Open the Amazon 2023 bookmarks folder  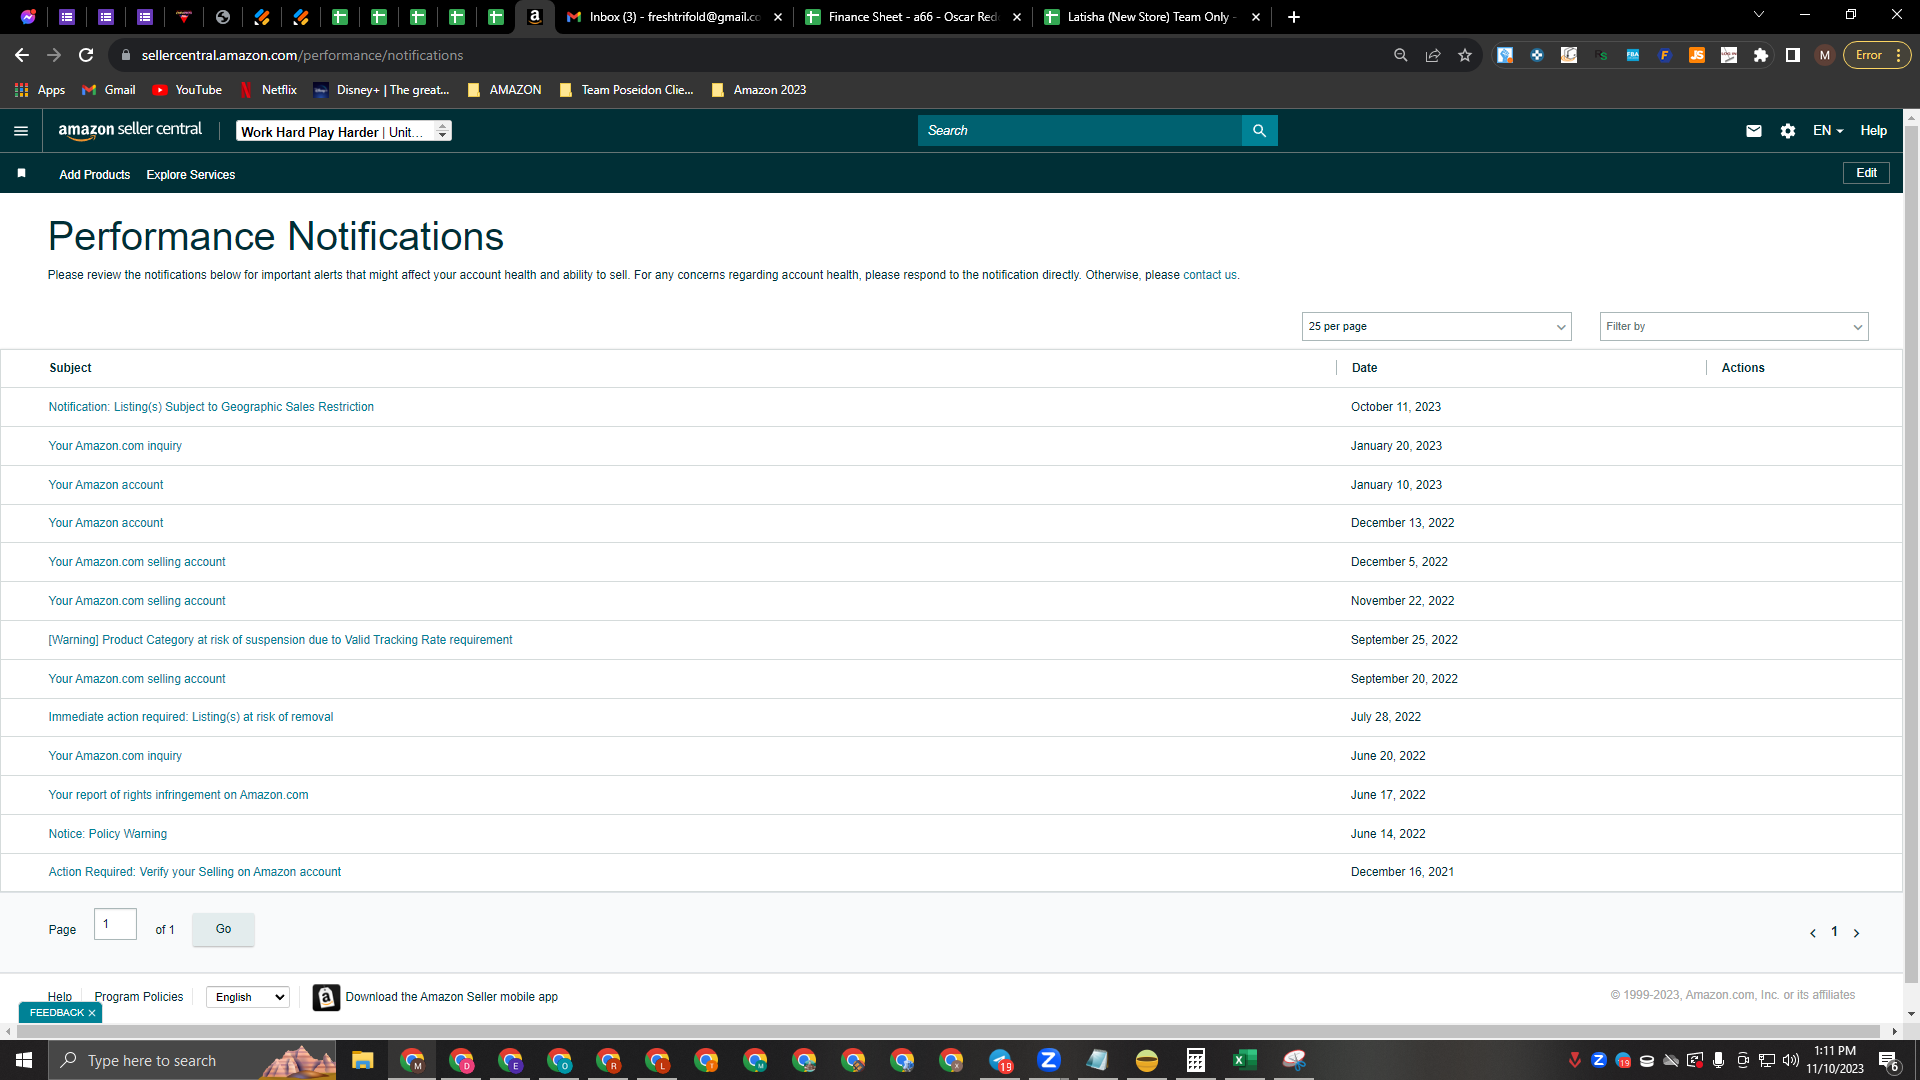point(758,90)
